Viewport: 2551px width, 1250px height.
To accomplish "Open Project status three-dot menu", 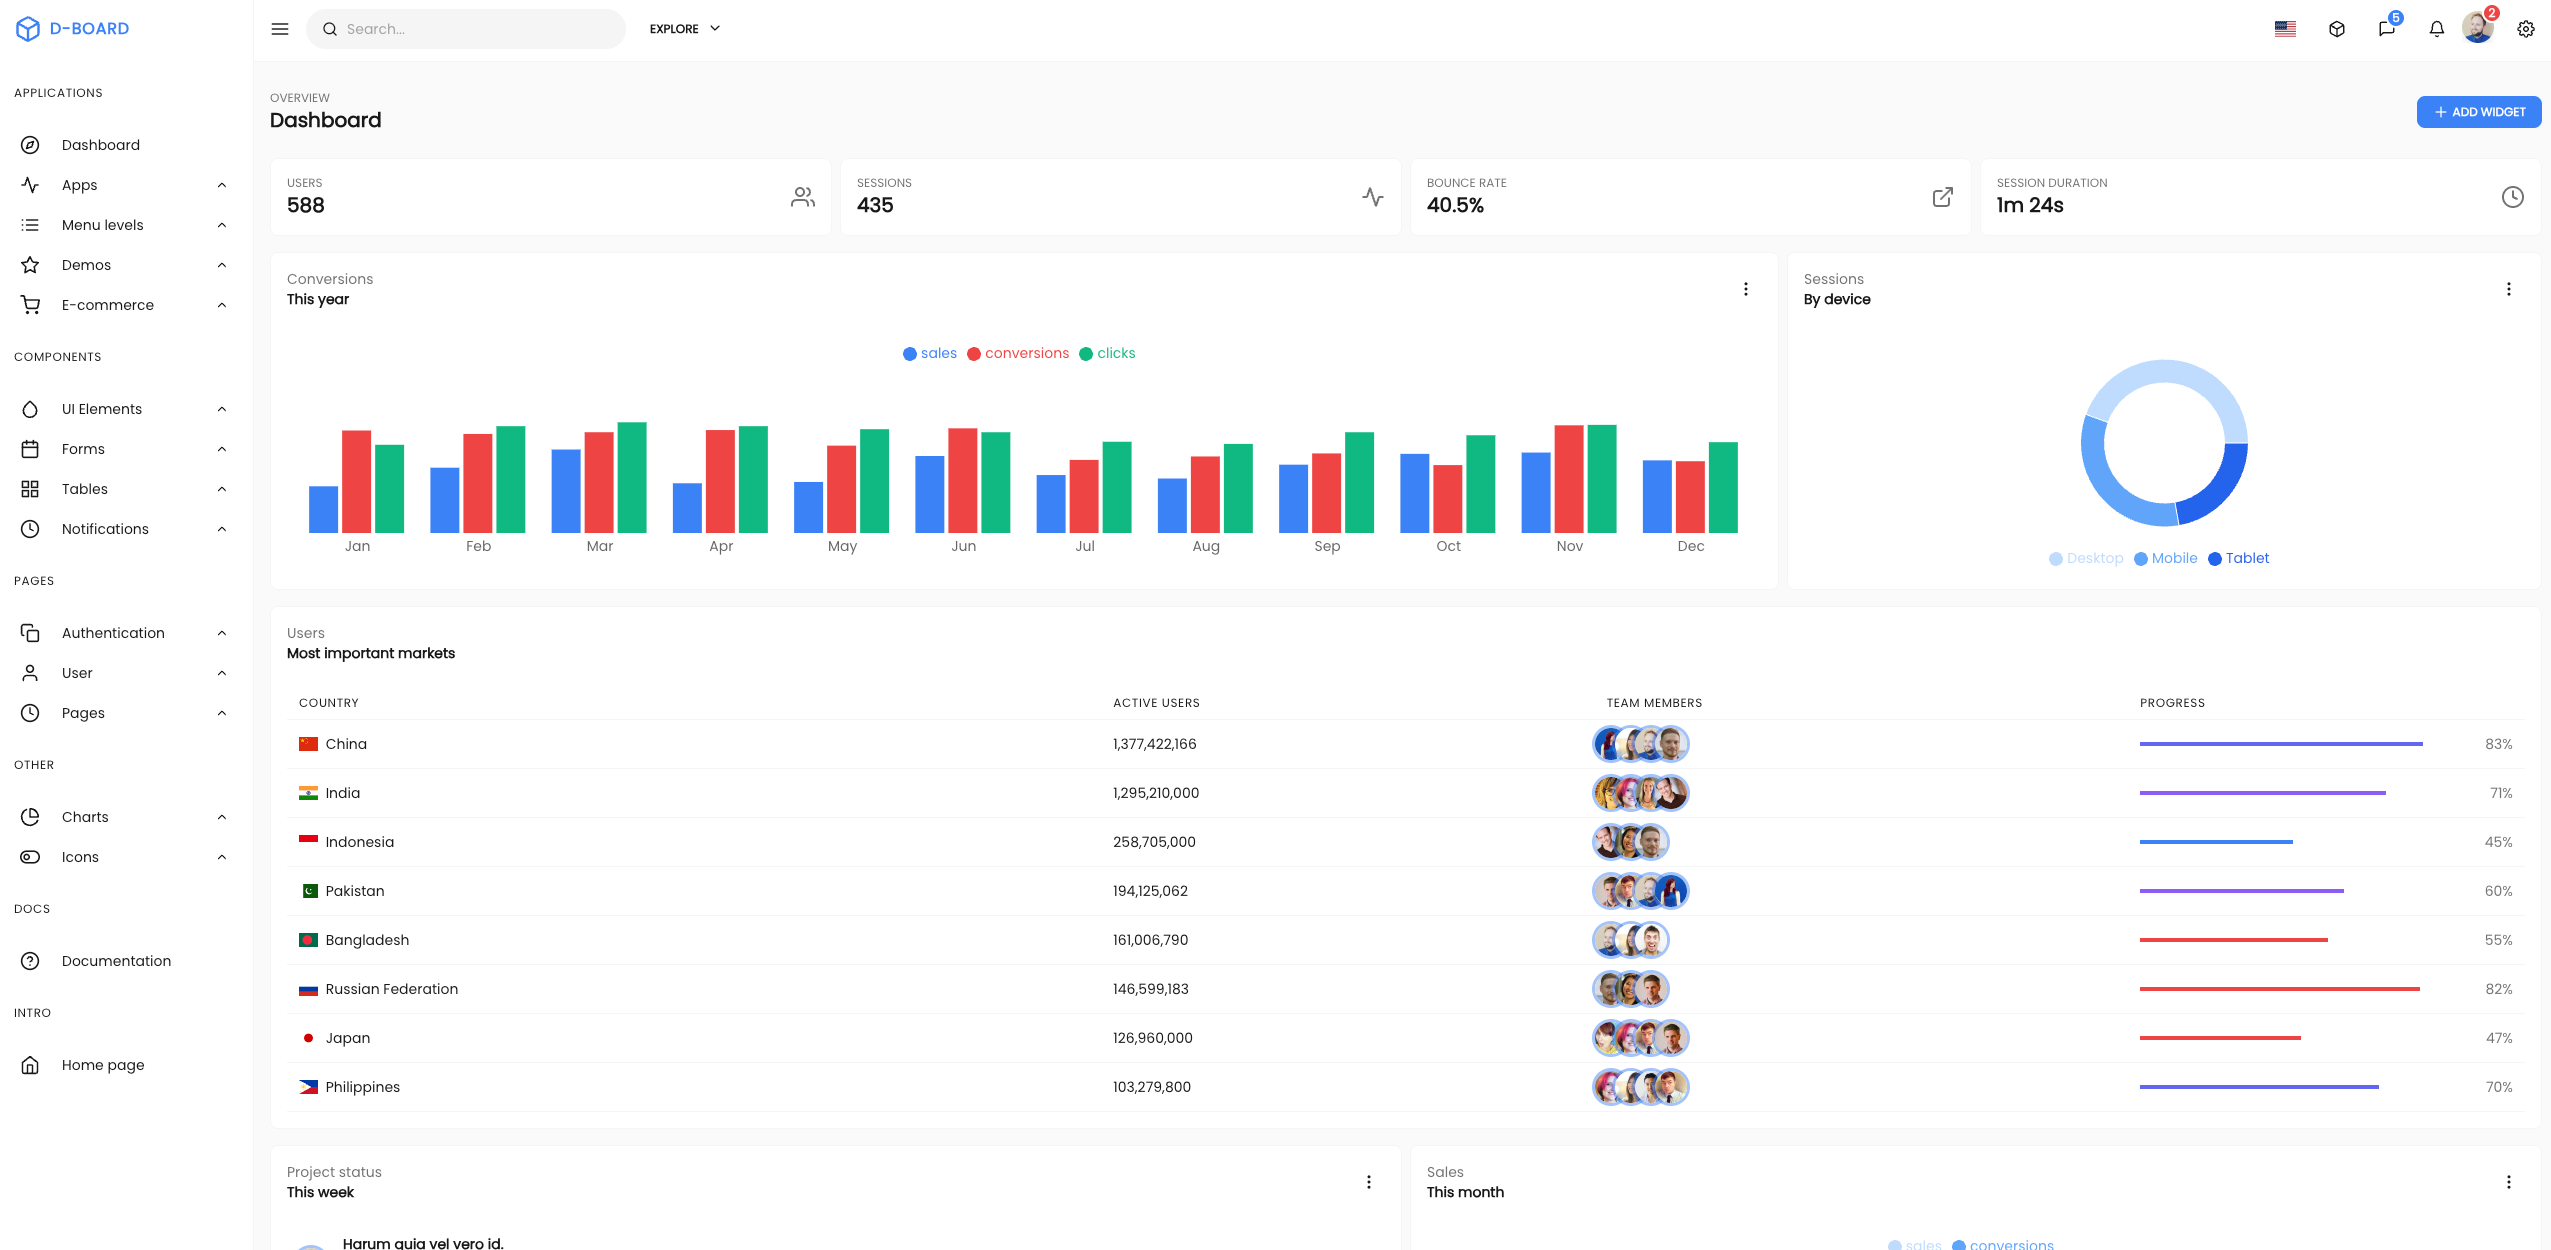I will click(x=1369, y=1182).
